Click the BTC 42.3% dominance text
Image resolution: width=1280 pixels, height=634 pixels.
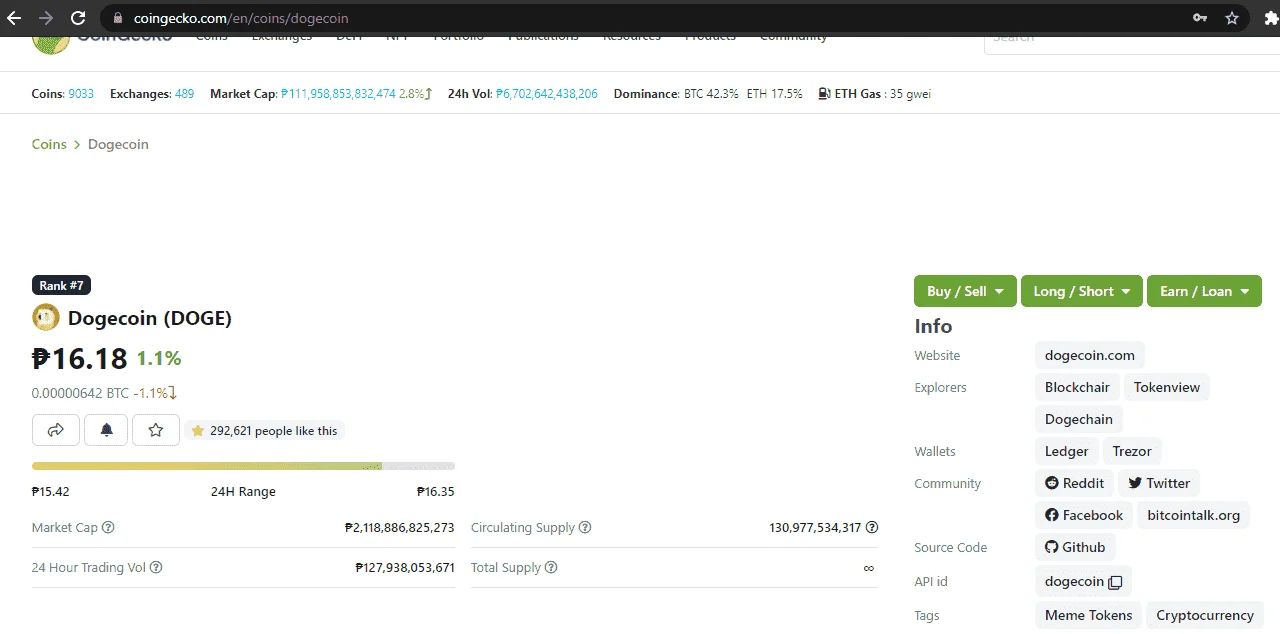711,94
